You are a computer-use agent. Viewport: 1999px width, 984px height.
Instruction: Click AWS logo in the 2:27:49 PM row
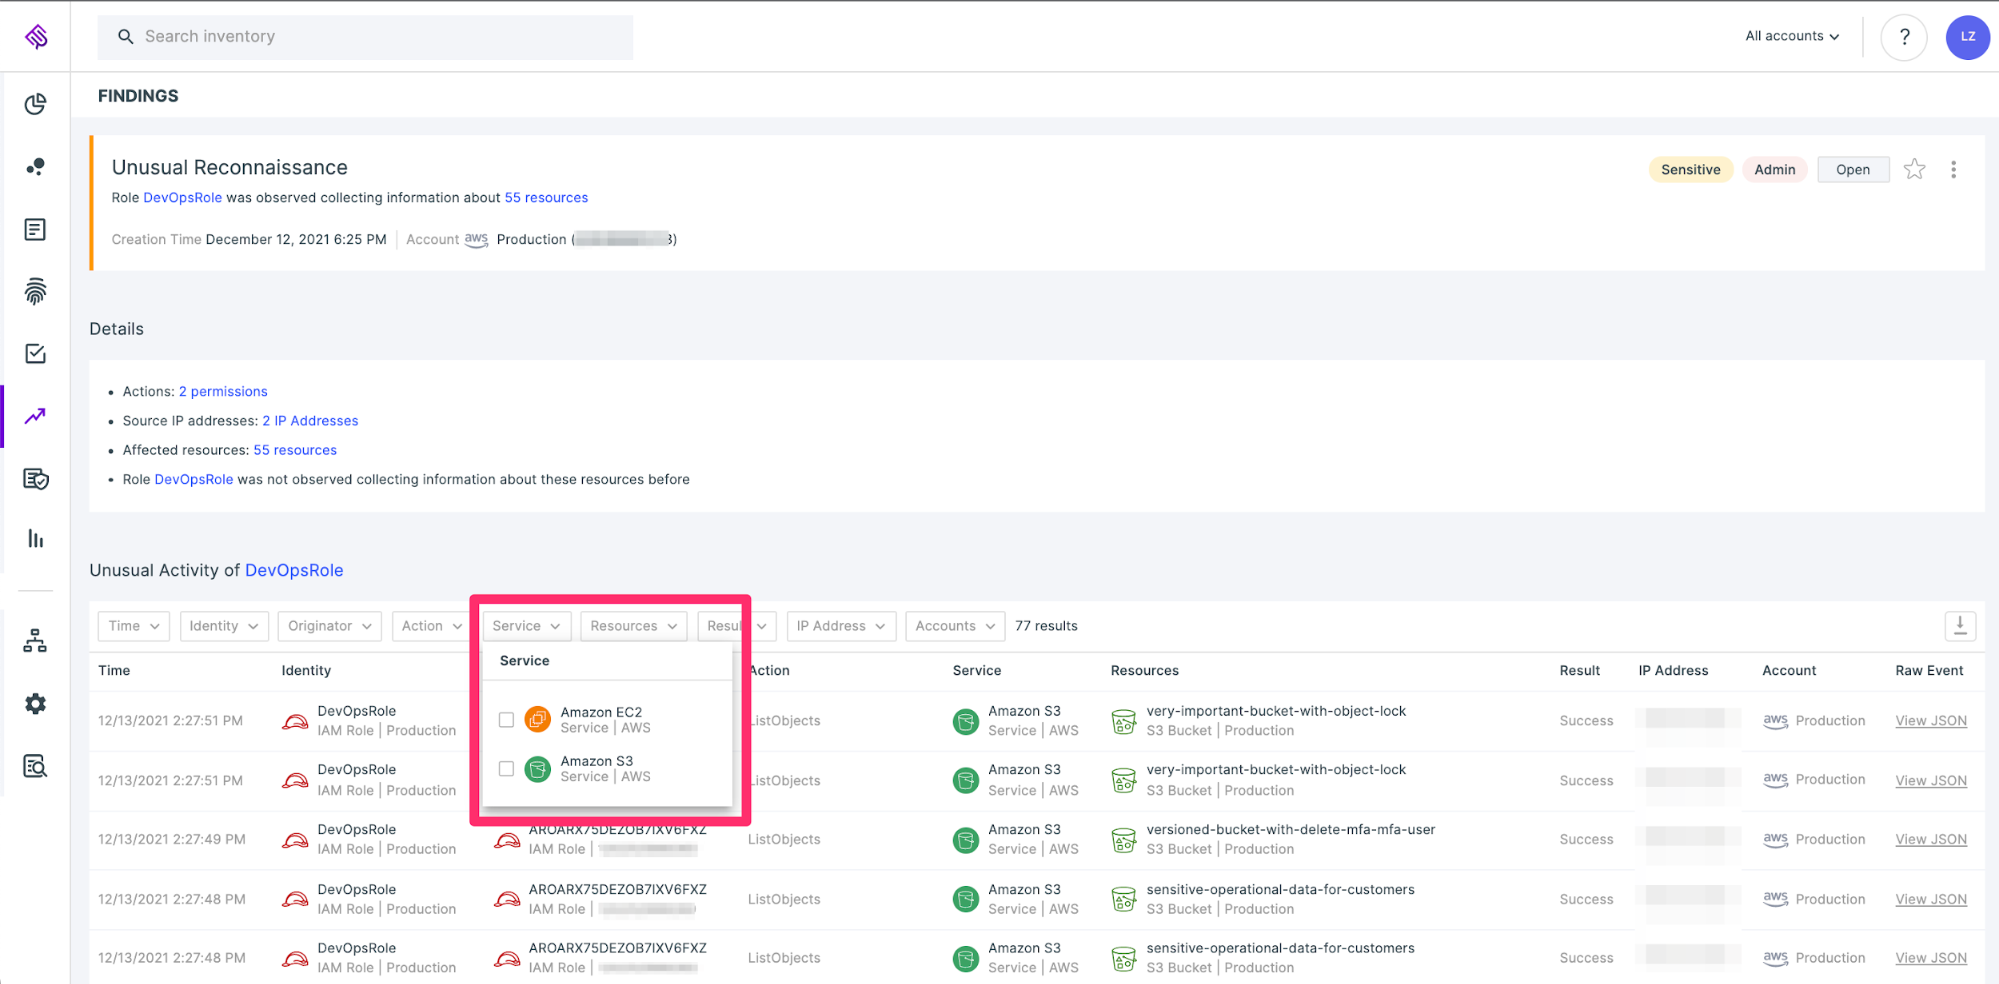coord(1775,840)
